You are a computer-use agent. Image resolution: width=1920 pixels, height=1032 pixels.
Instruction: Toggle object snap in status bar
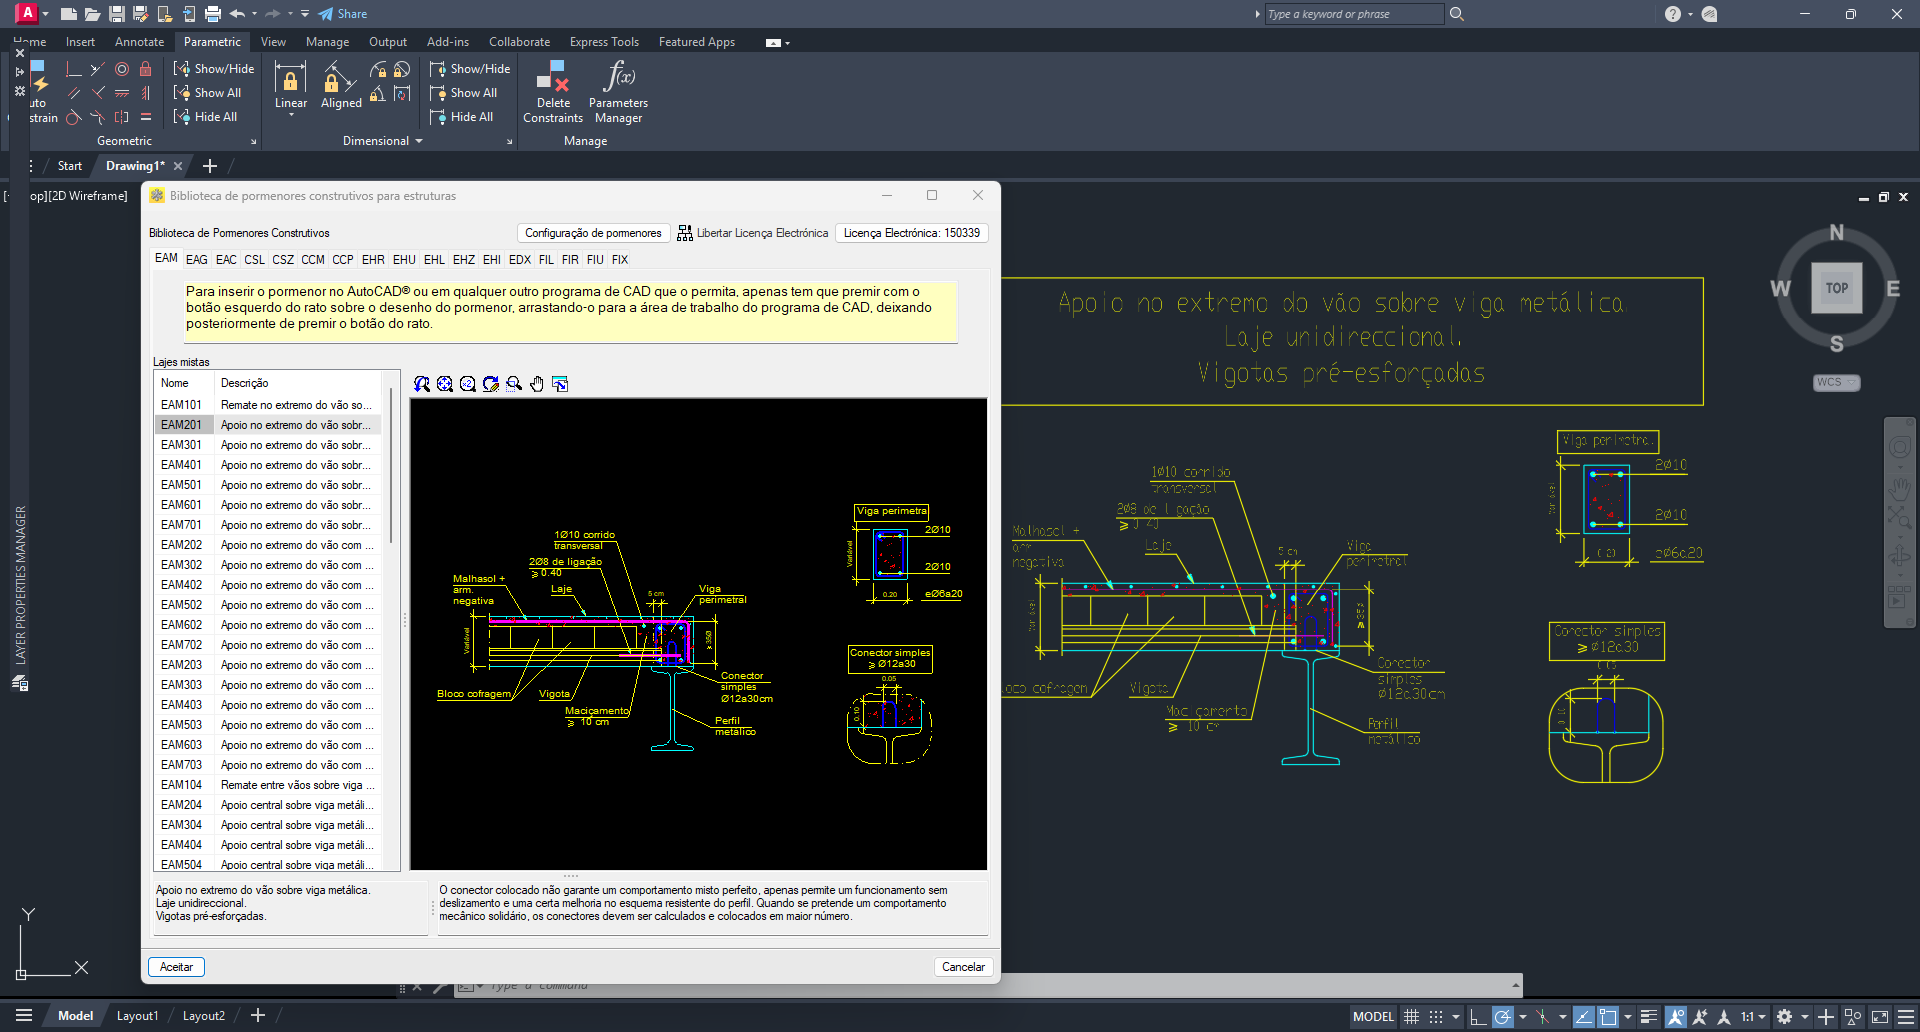tap(1607, 1017)
